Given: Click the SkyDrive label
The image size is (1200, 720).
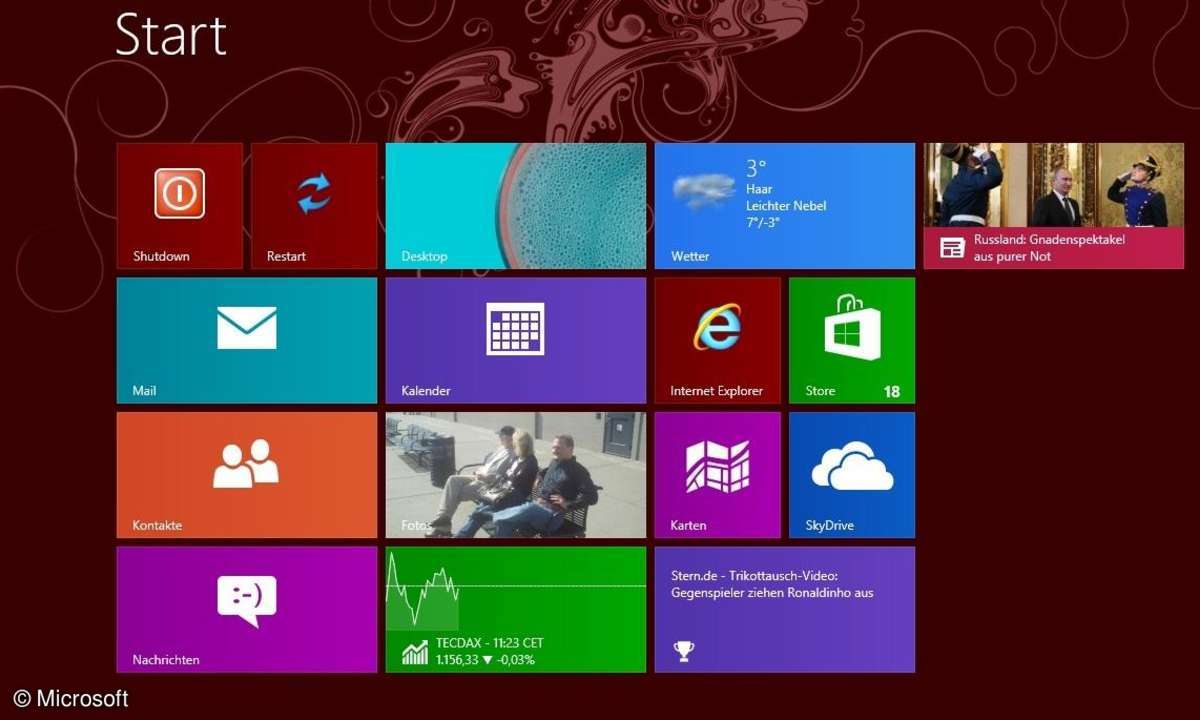Looking at the screenshot, I should [830, 525].
